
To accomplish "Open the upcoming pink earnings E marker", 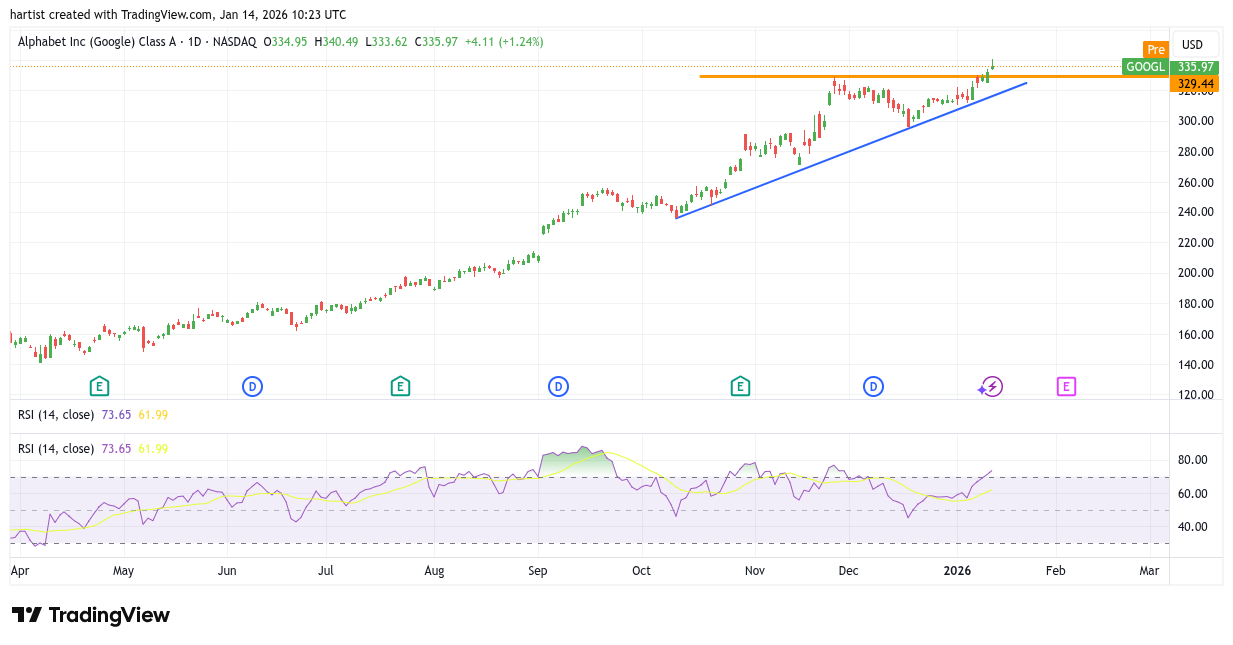I will pyautogui.click(x=1066, y=386).
